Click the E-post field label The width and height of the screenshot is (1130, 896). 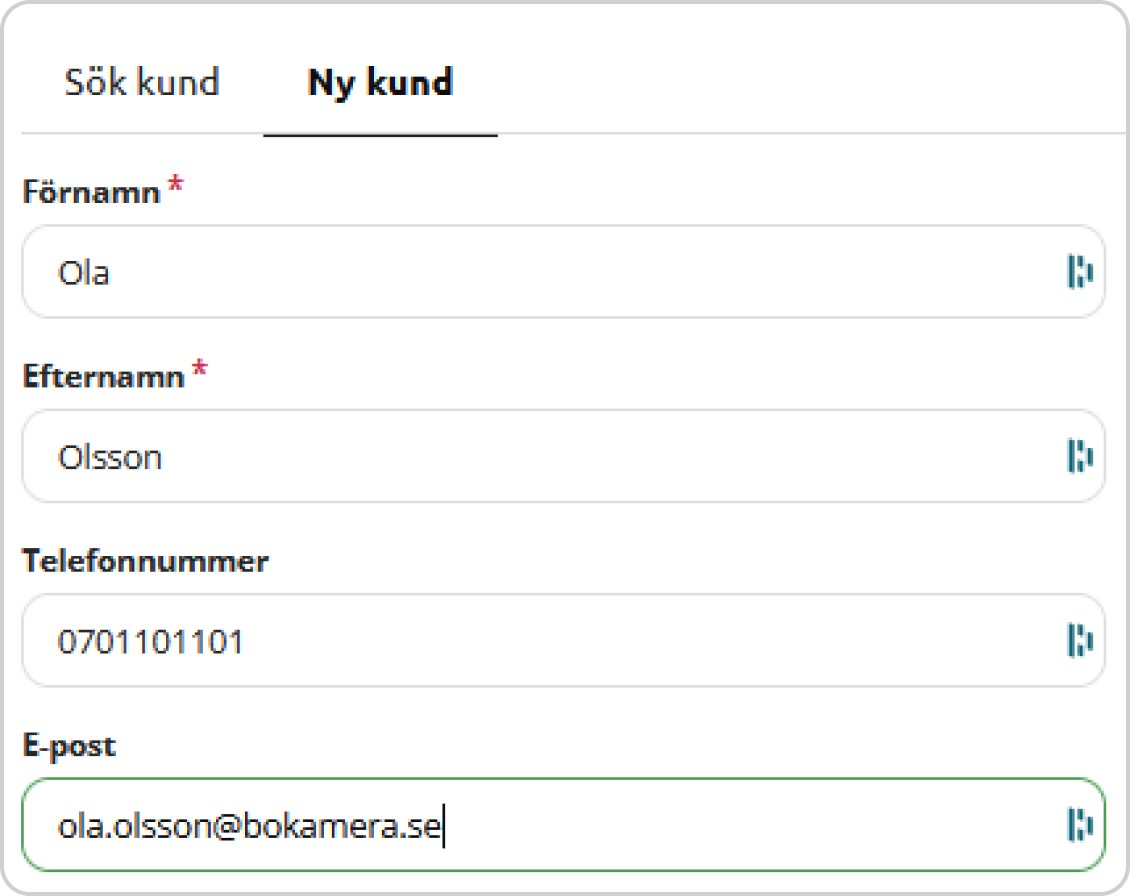69,746
